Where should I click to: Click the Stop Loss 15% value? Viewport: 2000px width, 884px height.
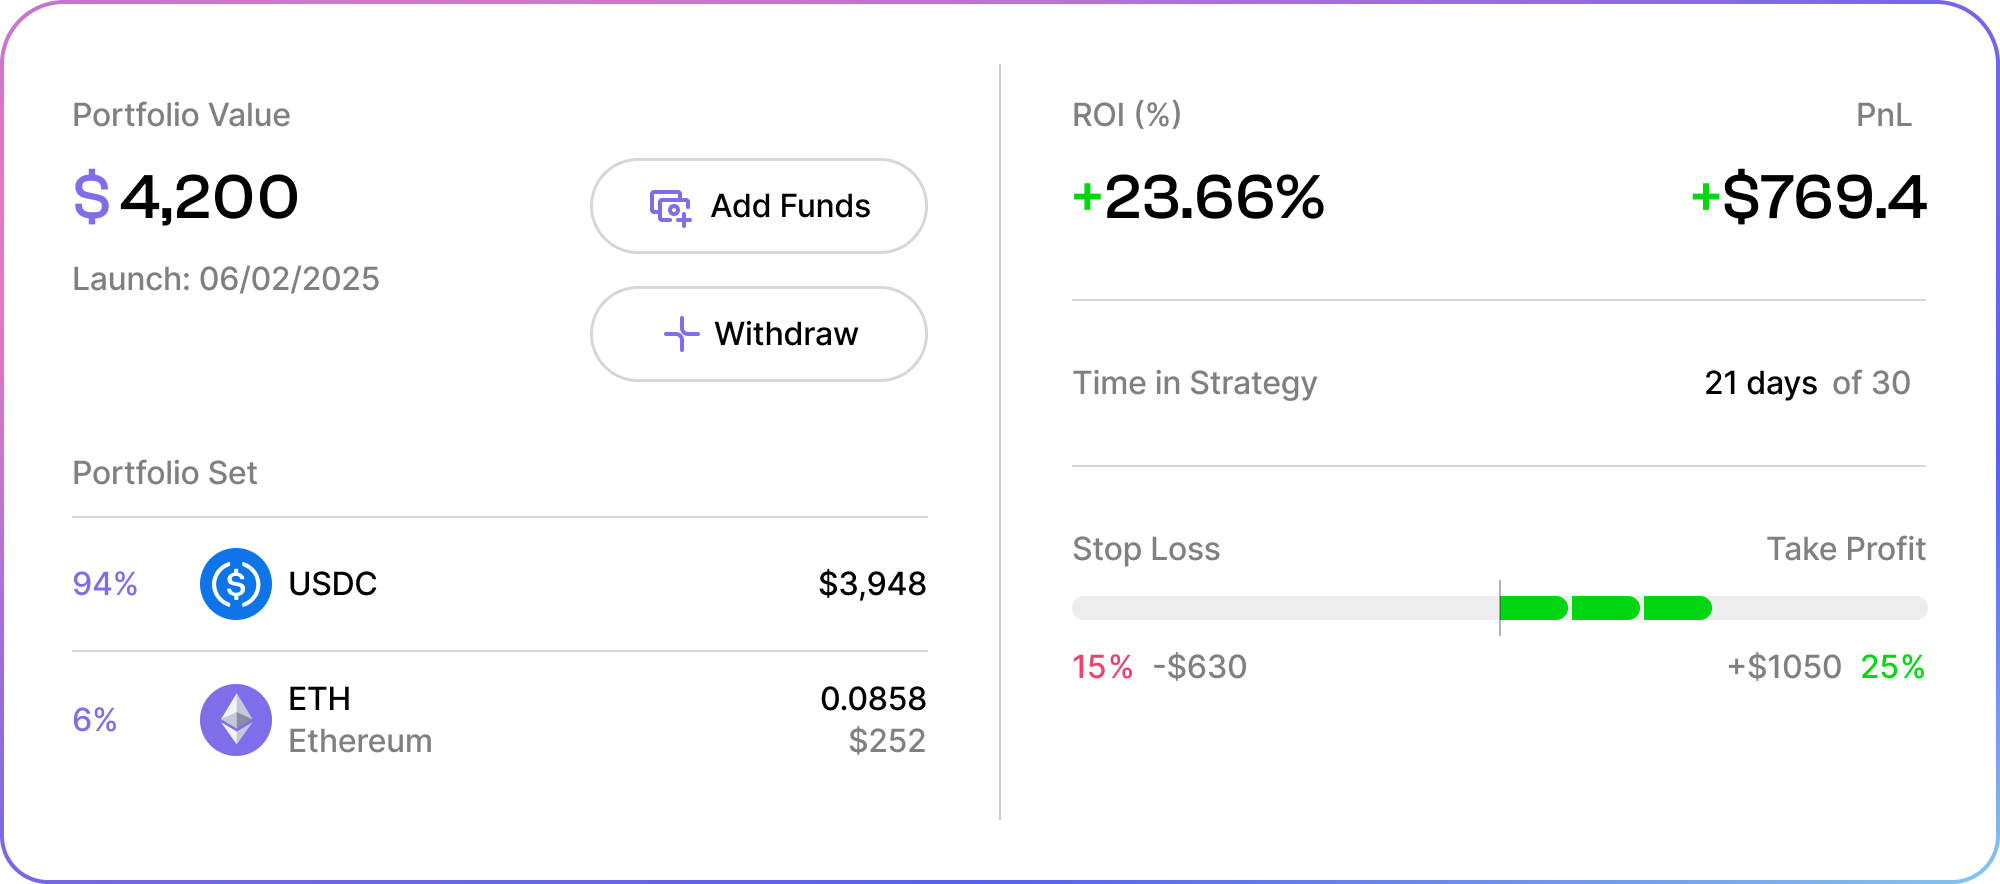click(x=1102, y=667)
